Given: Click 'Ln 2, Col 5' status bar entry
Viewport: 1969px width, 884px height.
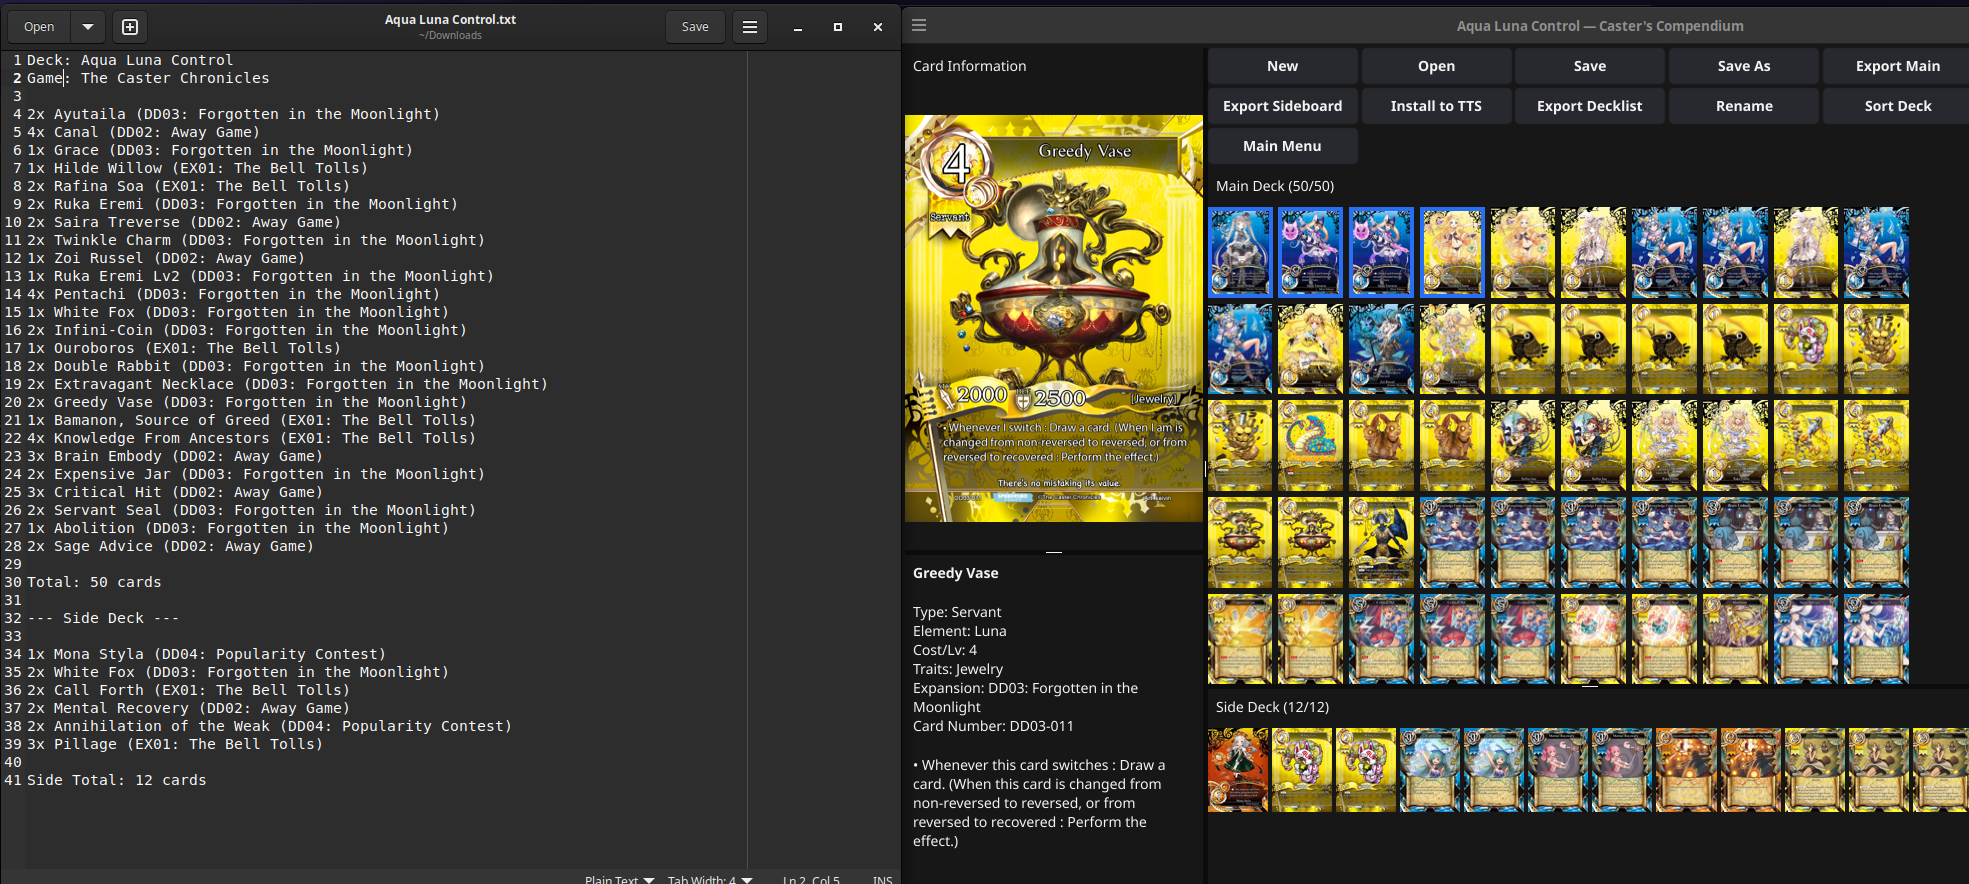Looking at the screenshot, I should pyautogui.click(x=811, y=879).
